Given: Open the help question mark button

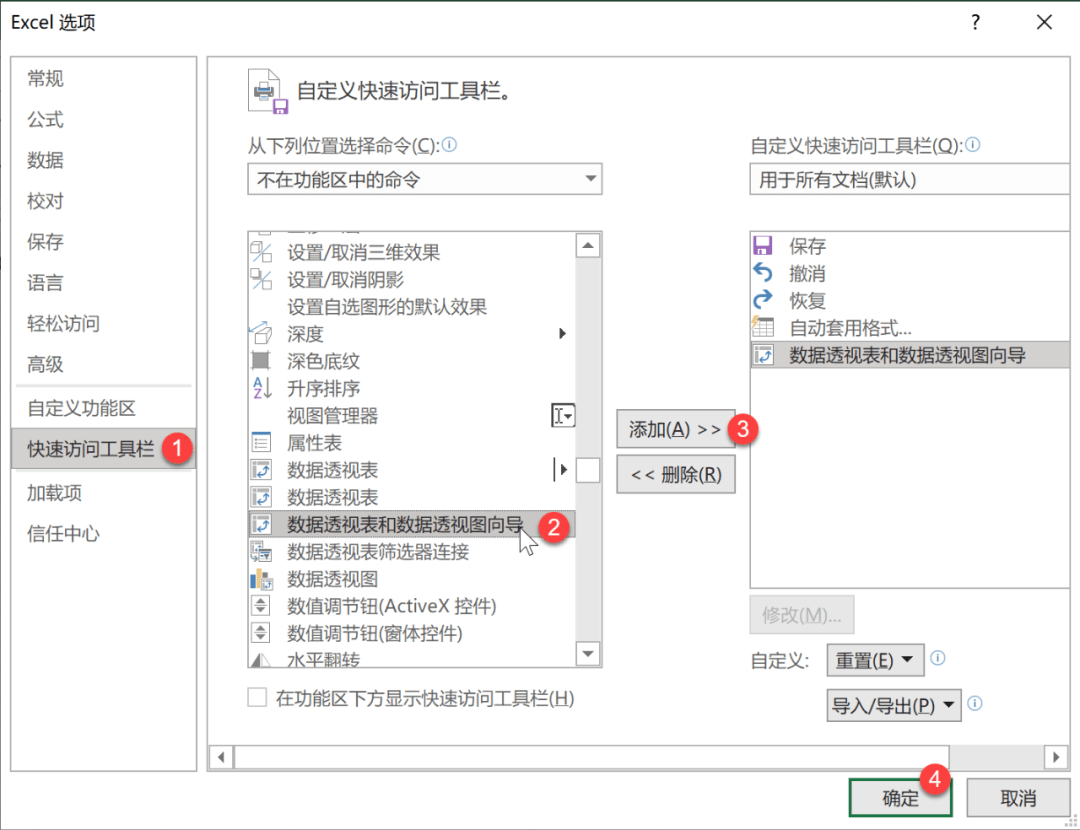Looking at the screenshot, I should pyautogui.click(x=975, y=23).
